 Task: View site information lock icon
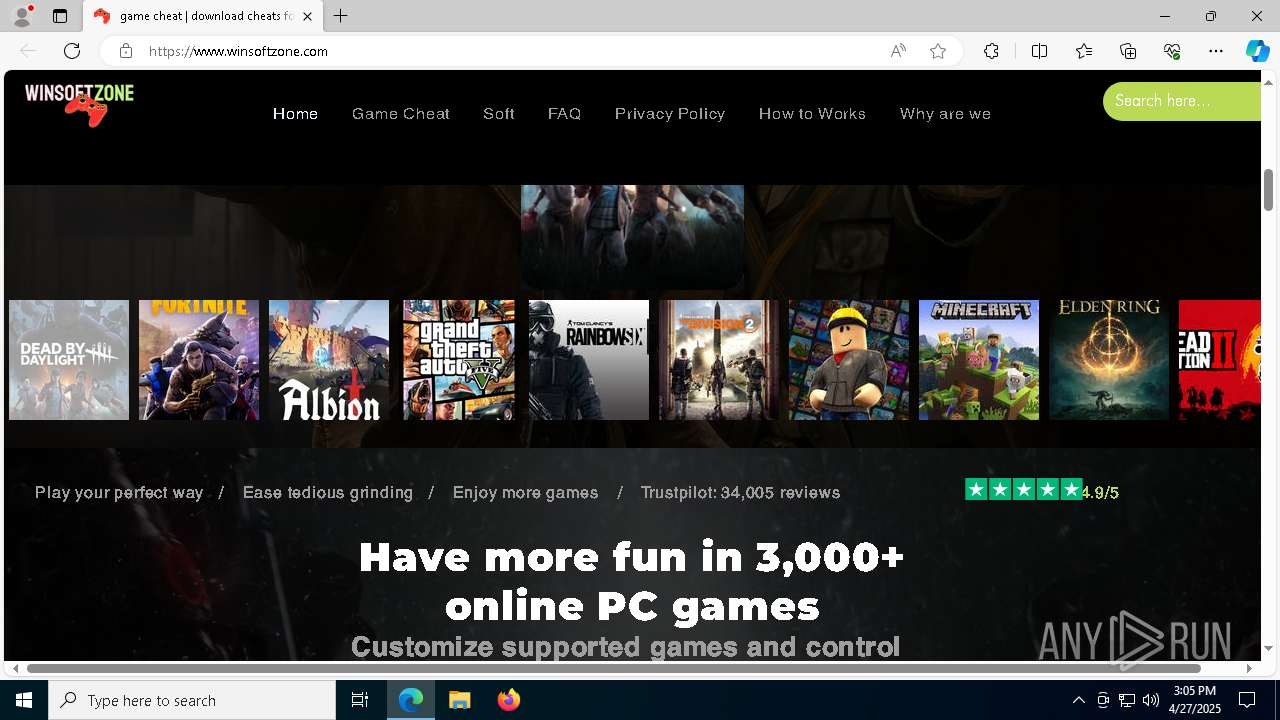coord(125,51)
